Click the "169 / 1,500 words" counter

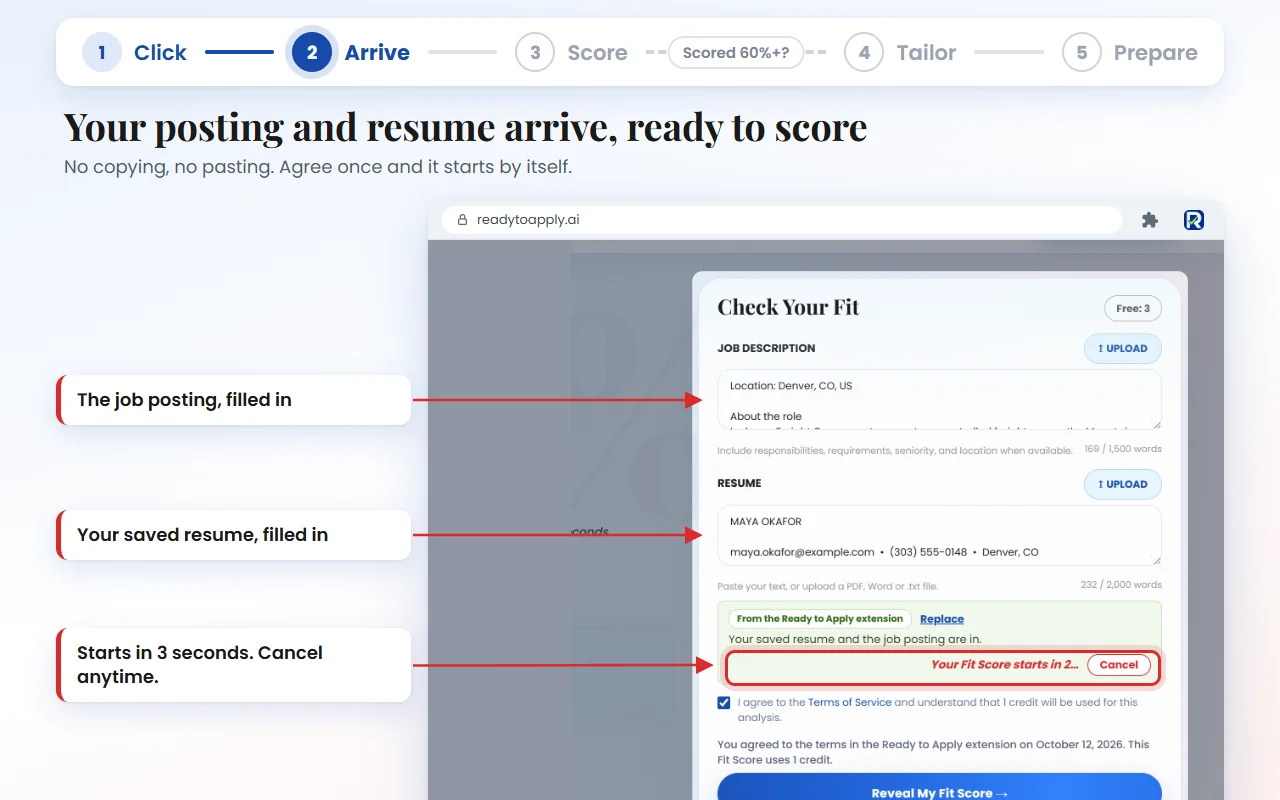coord(1123,449)
